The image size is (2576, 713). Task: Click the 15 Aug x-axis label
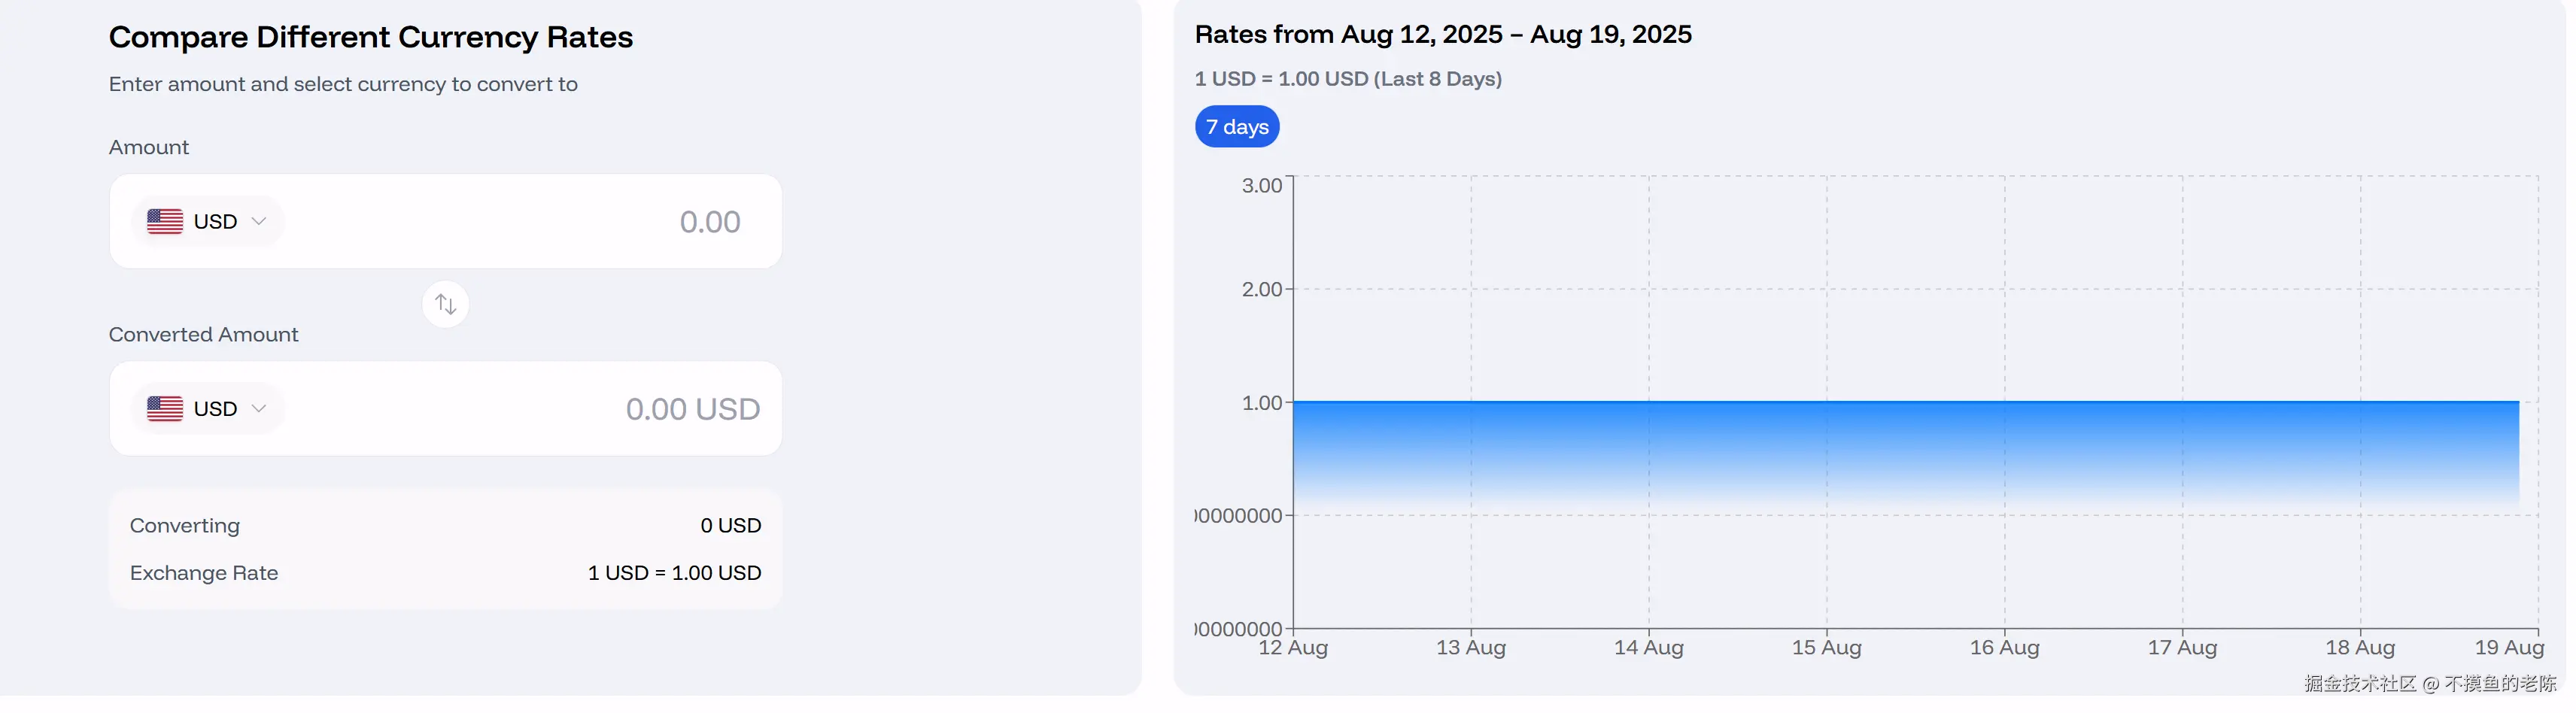(1826, 648)
